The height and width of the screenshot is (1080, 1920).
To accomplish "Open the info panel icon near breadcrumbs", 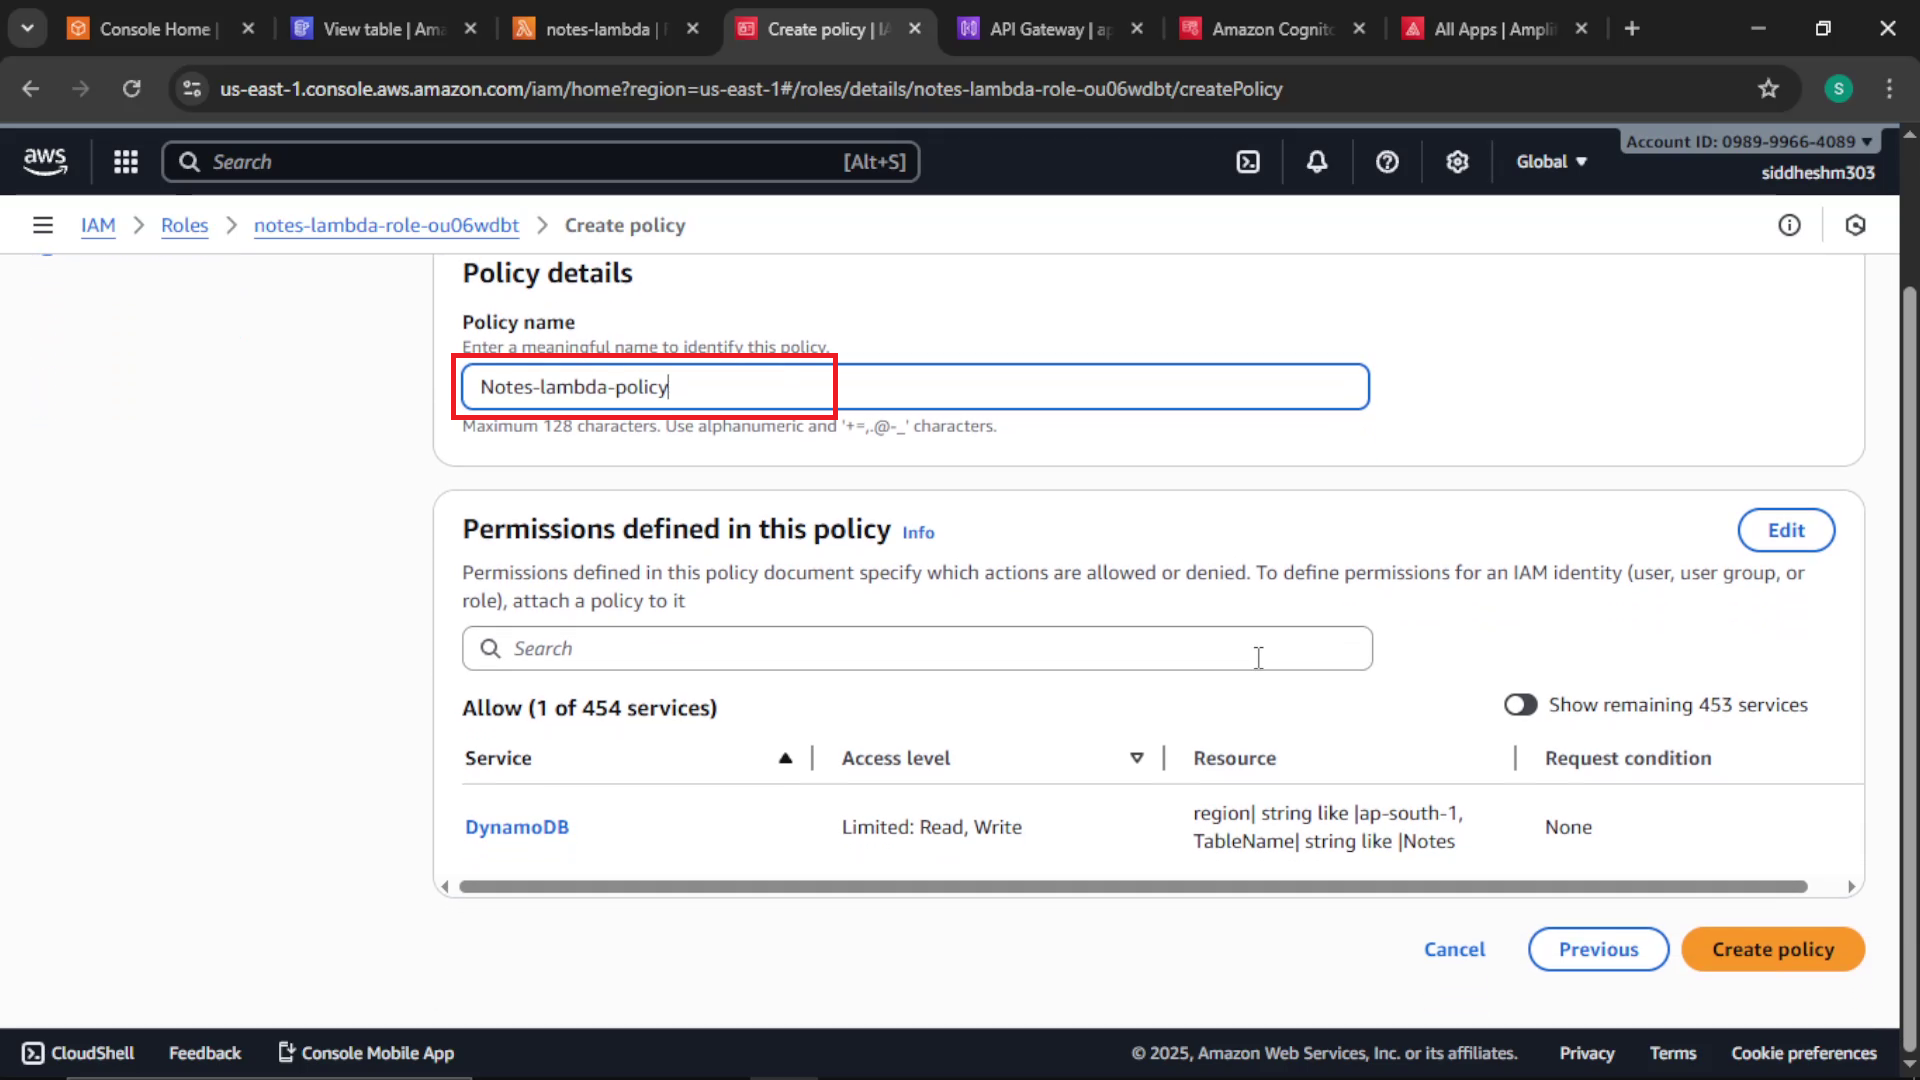I will pos(1789,226).
